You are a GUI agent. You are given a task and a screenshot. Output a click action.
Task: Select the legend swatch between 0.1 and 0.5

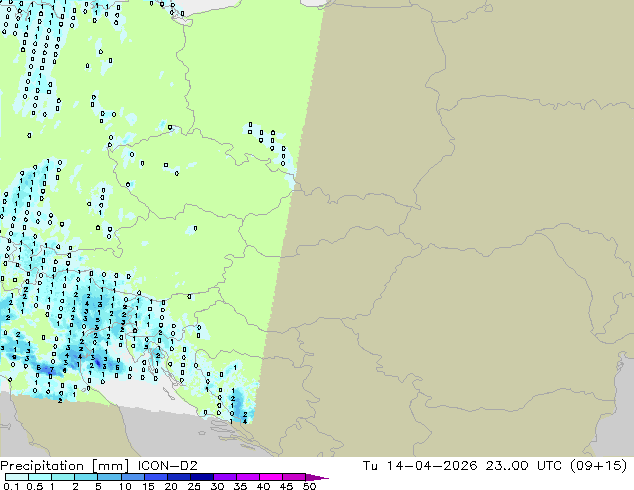[x=17, y=477]
